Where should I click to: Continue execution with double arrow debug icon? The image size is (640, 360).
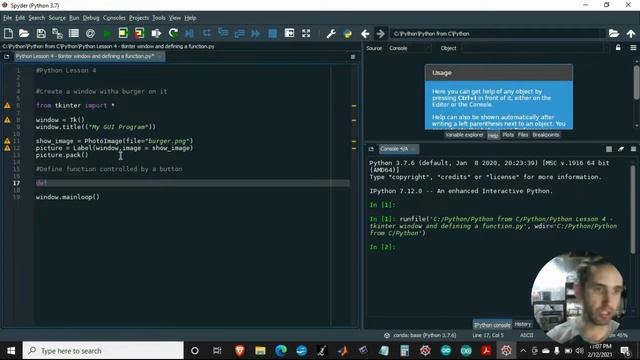[x=256, y=33]
